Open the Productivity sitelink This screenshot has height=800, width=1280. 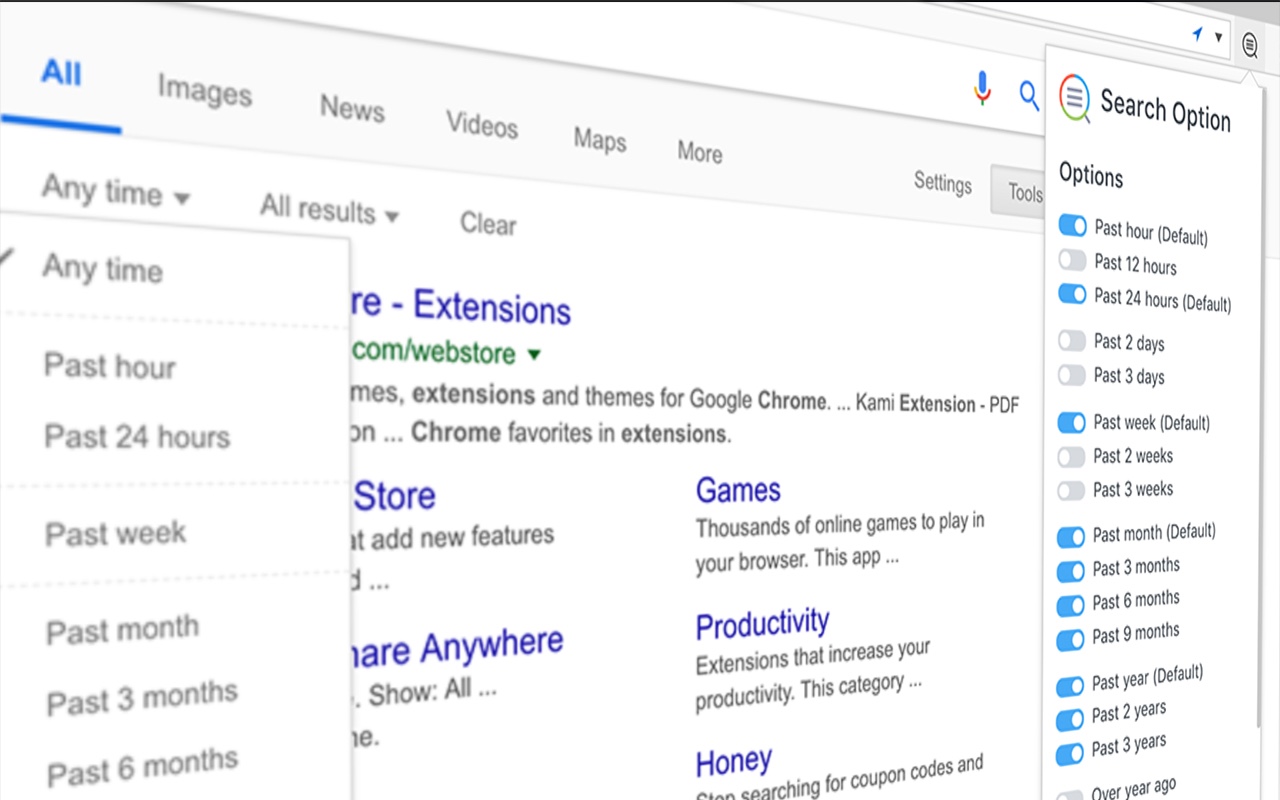tap(763, 625)
